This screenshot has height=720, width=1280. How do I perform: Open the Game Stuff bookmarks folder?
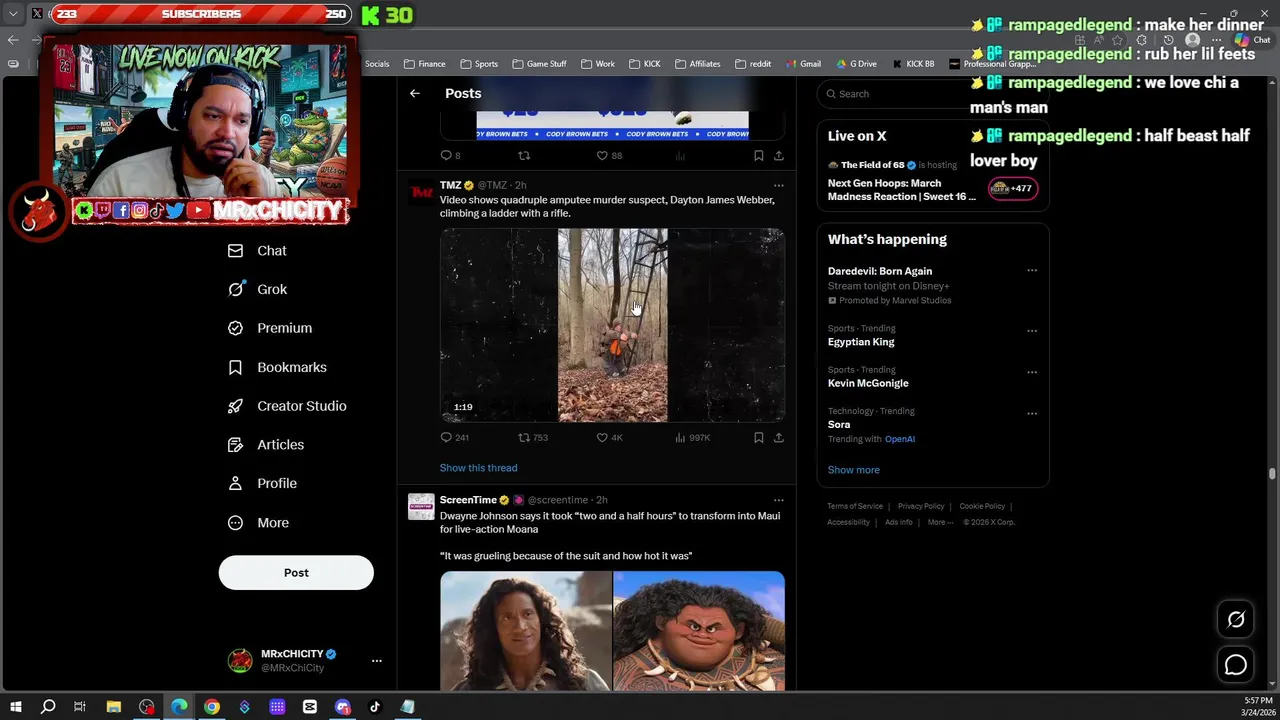(539, 64)
